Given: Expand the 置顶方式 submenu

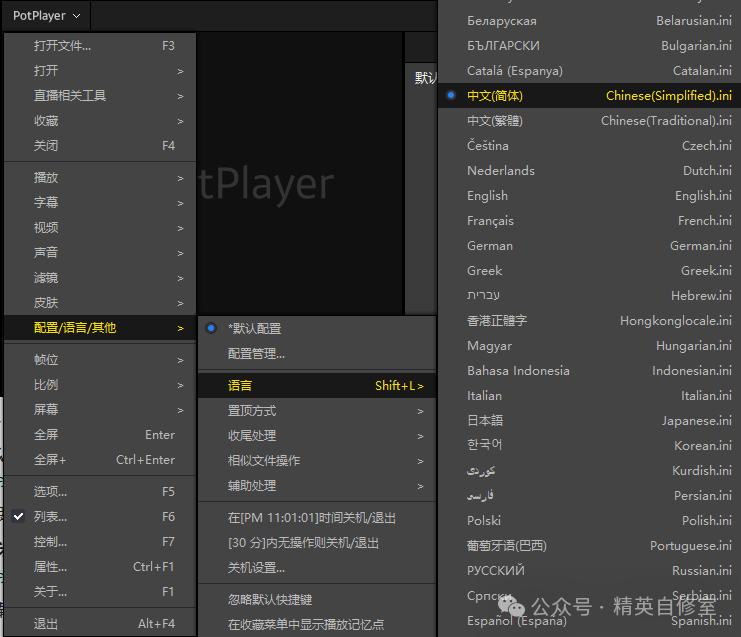Looking at the screenshot, I should 252,411.
